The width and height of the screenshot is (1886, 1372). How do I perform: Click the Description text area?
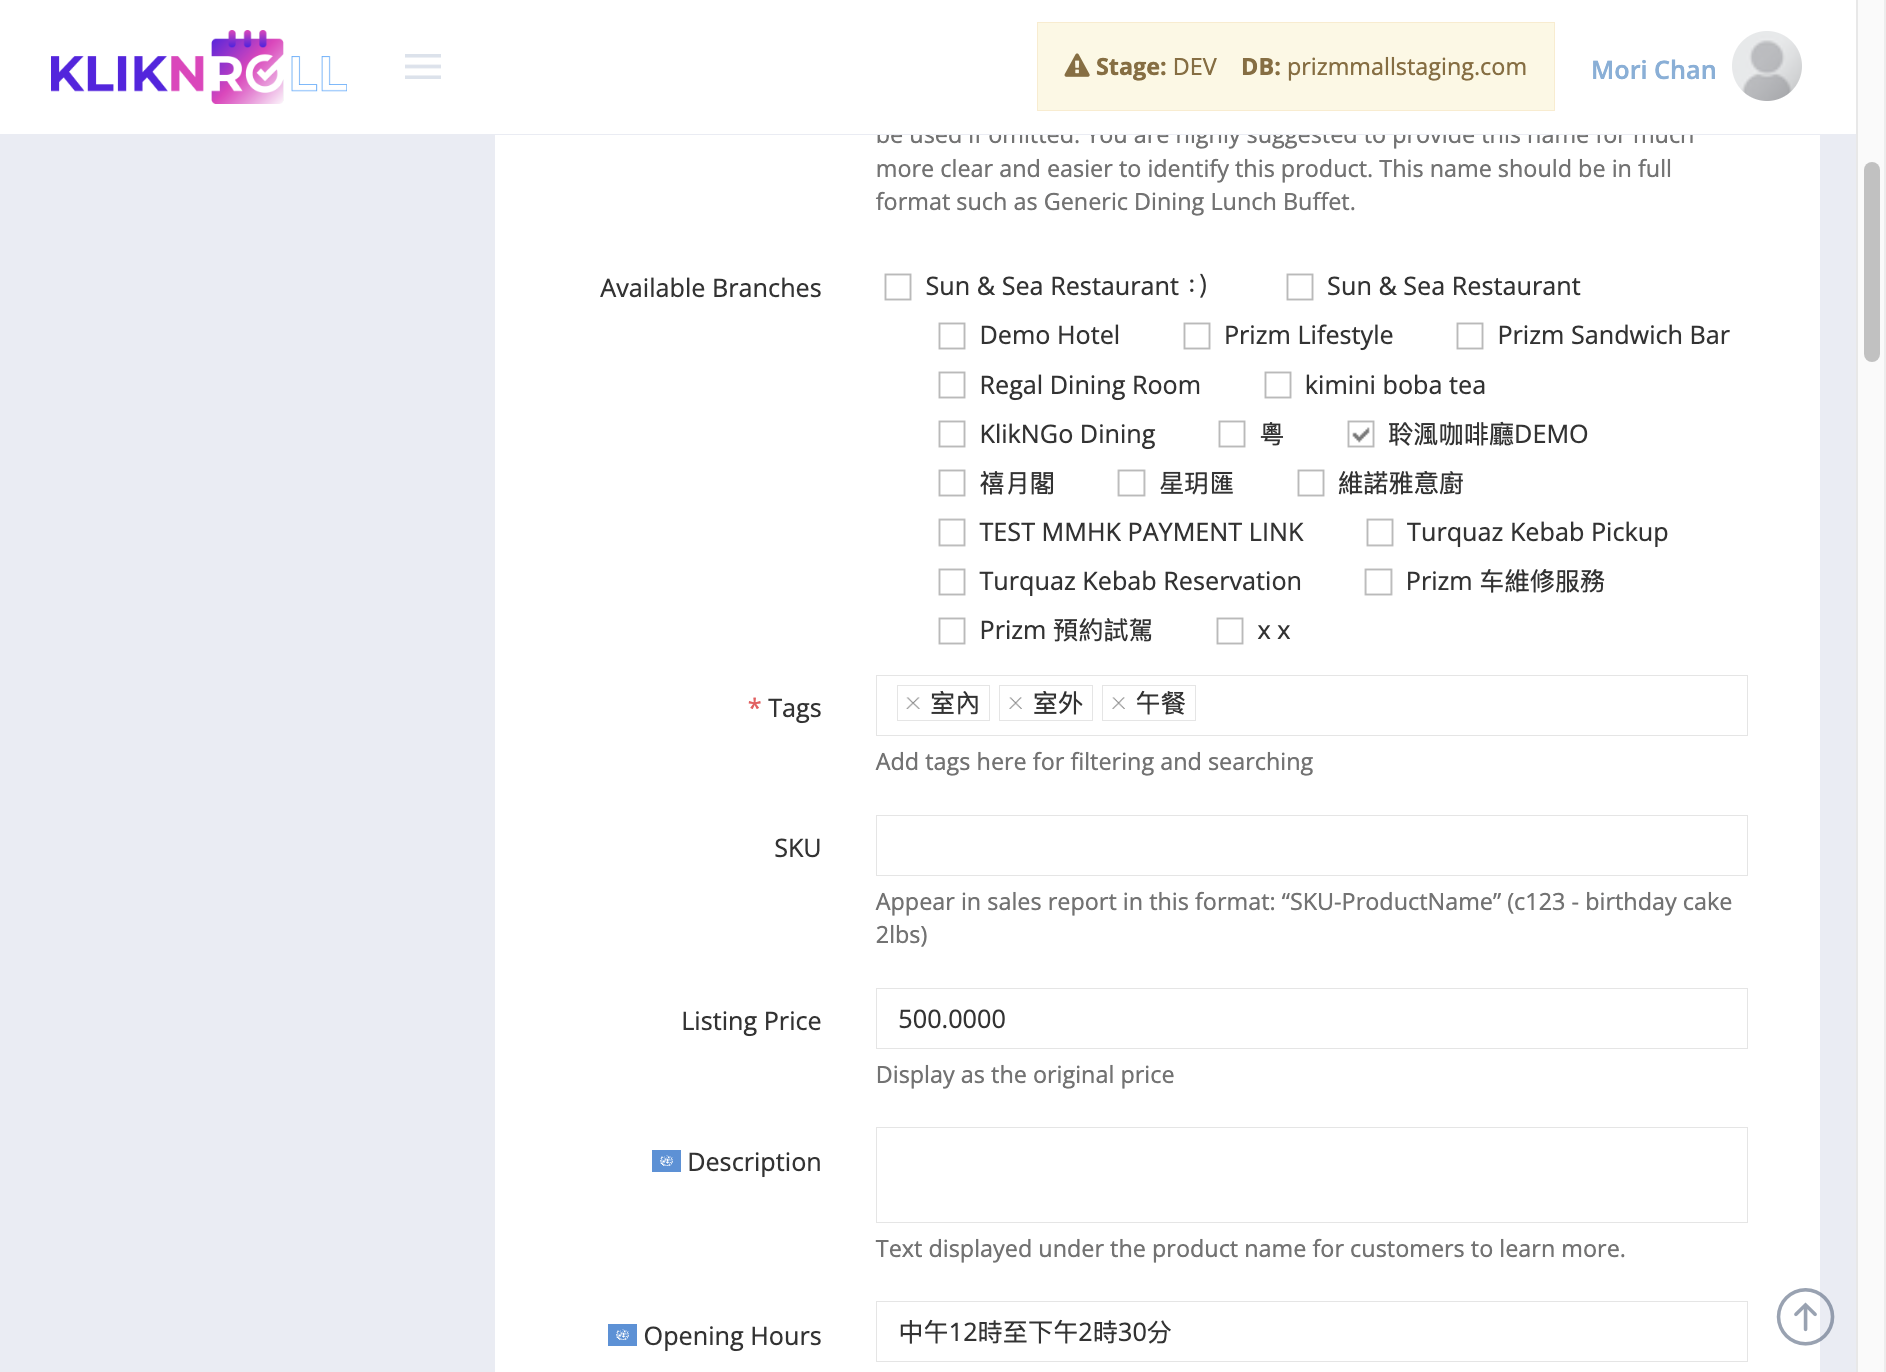point(1312,1175)
